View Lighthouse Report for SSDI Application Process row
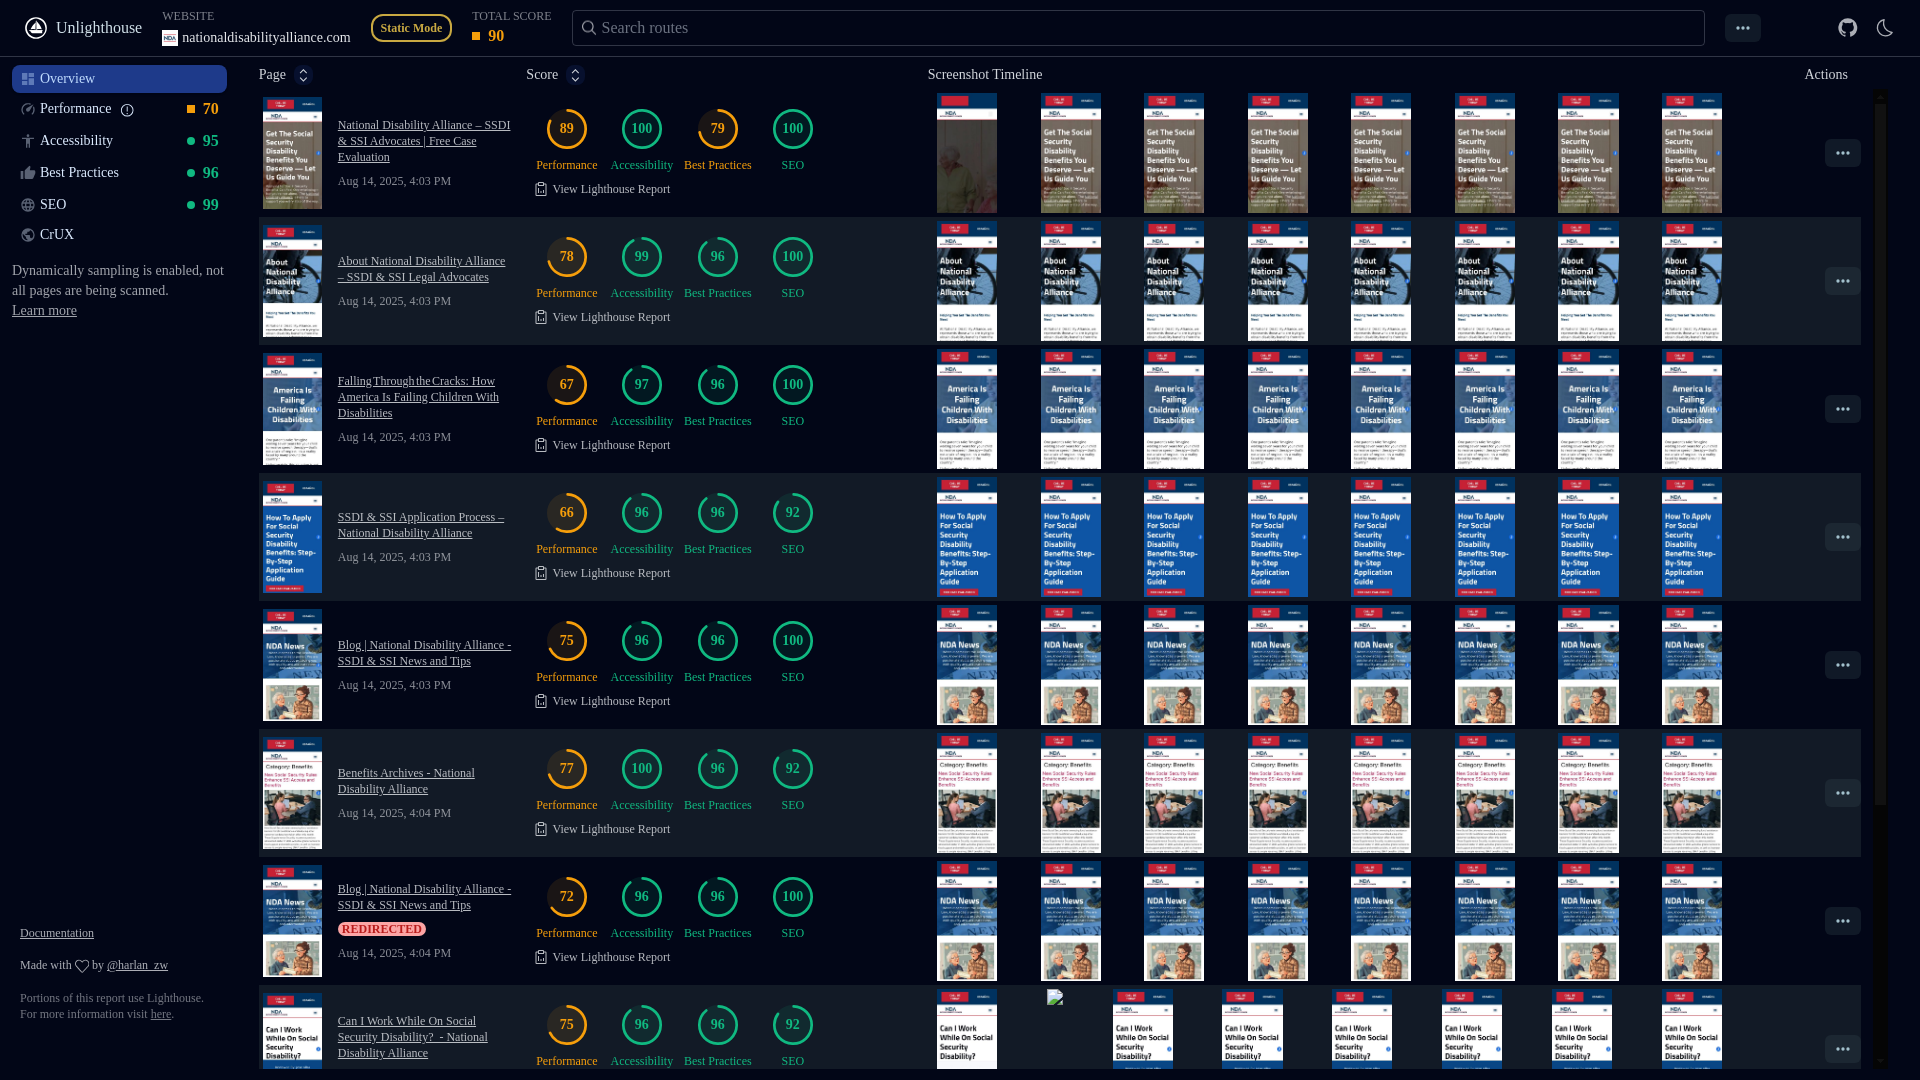 coord(603,573)
